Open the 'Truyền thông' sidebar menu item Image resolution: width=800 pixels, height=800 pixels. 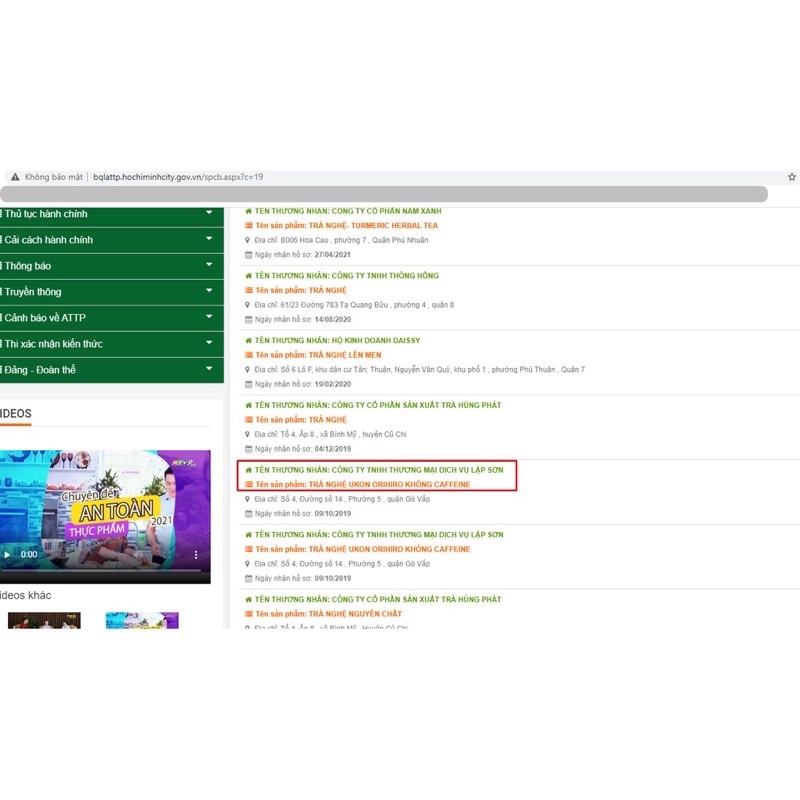[33, 292]
